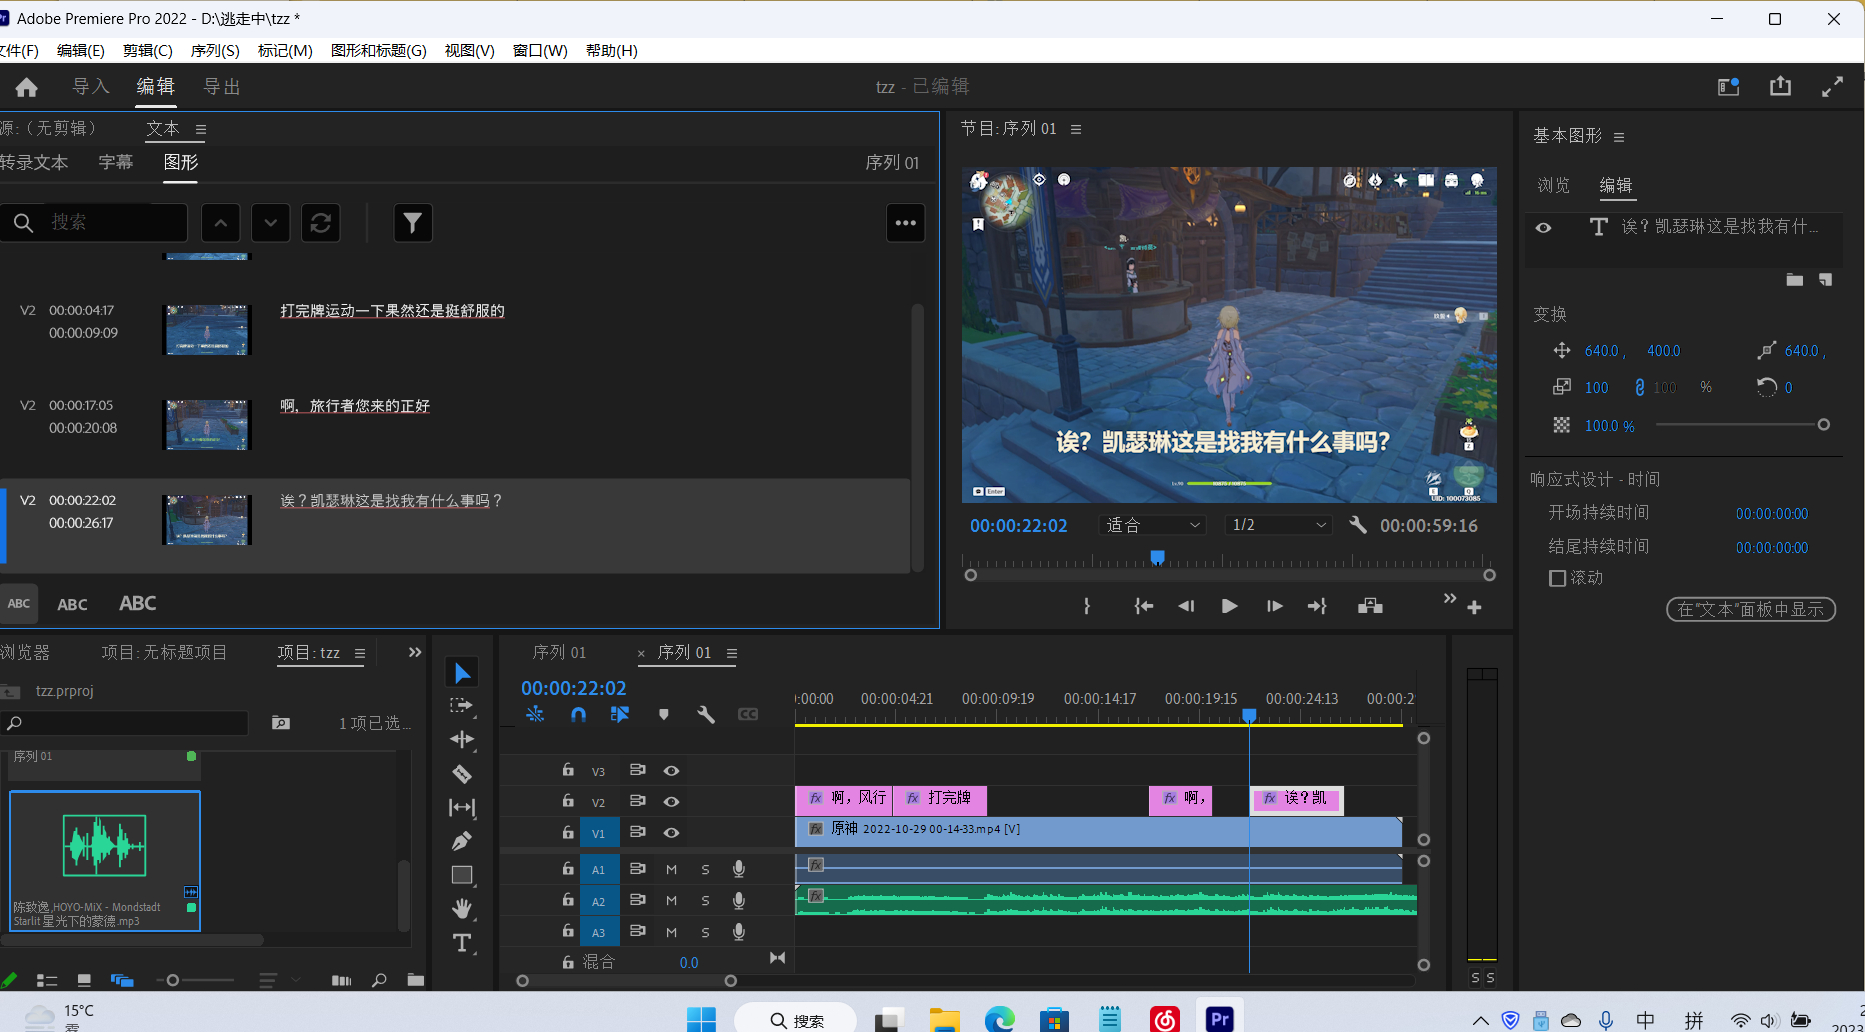1865x1032 pixels.
Task: Select the Razor tool
Action: pos(462,773)
